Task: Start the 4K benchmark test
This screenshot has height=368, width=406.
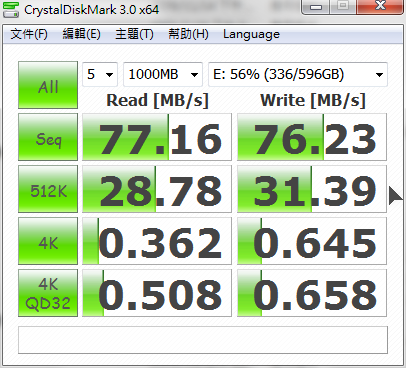Action: (48, 241)
